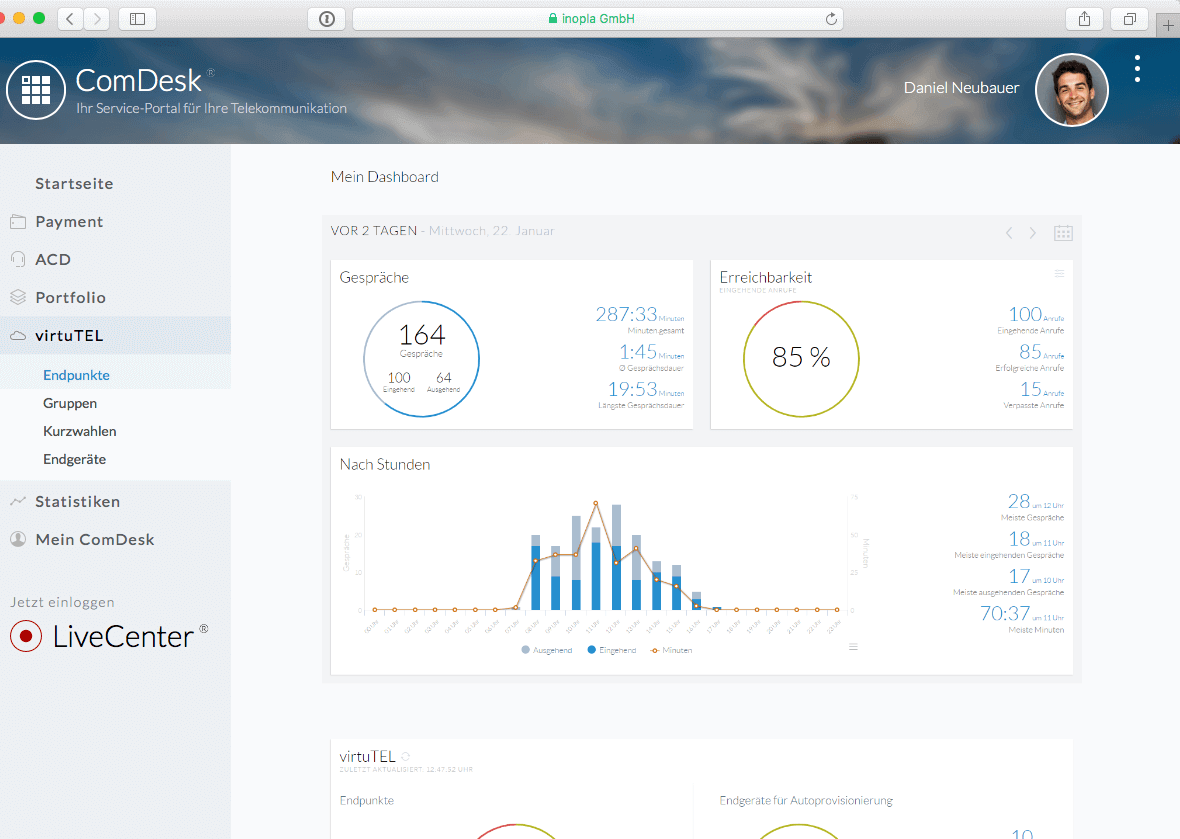Click the virtuTEL cloud icon

pyautogui.click(x=18, y=336)
